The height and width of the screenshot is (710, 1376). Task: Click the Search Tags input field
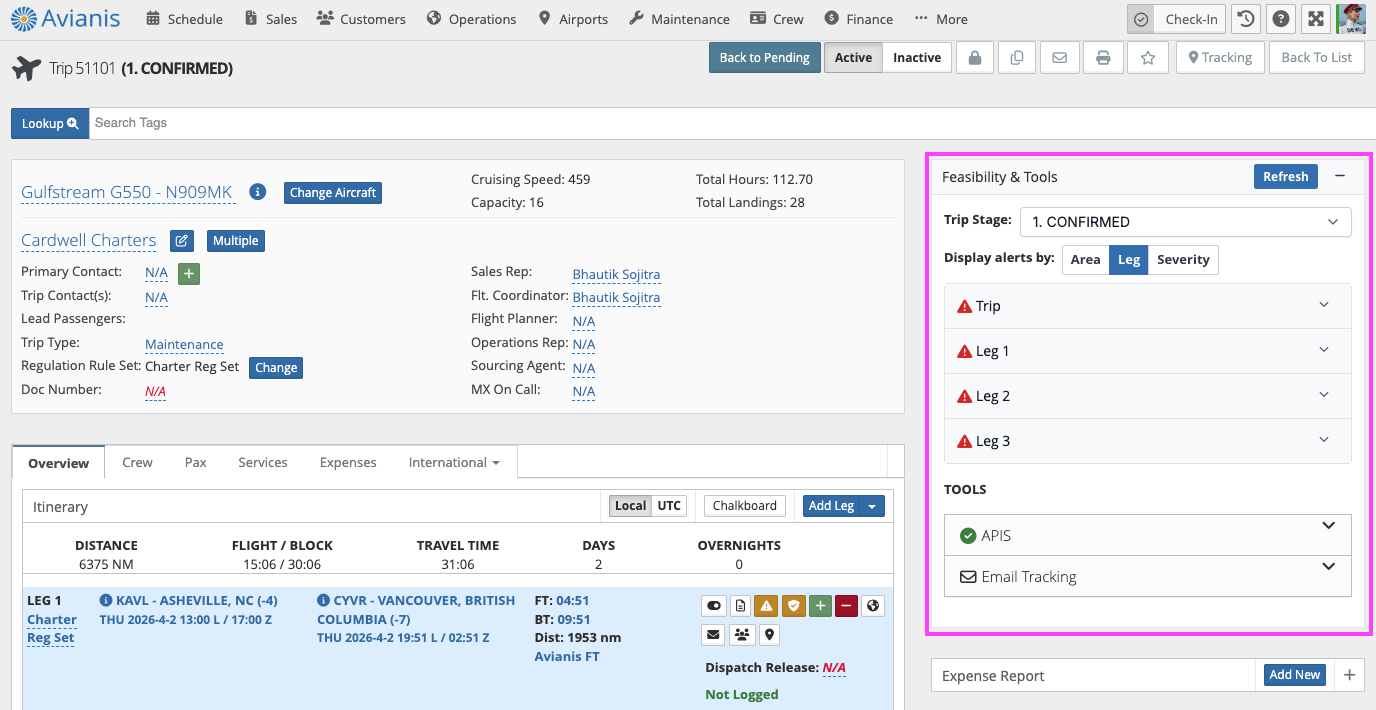click(500, 123)
